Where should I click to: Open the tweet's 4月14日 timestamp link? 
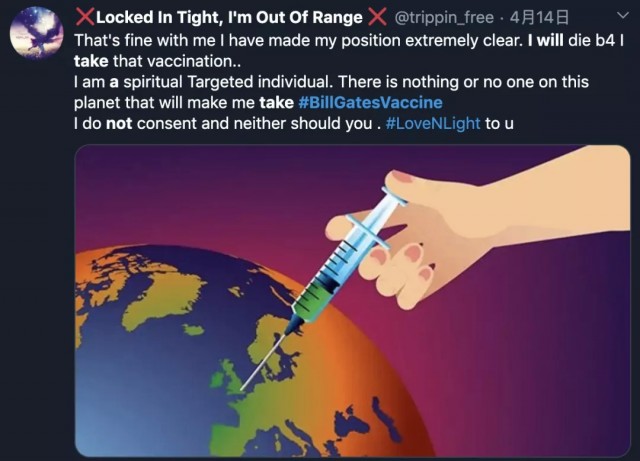539,18
